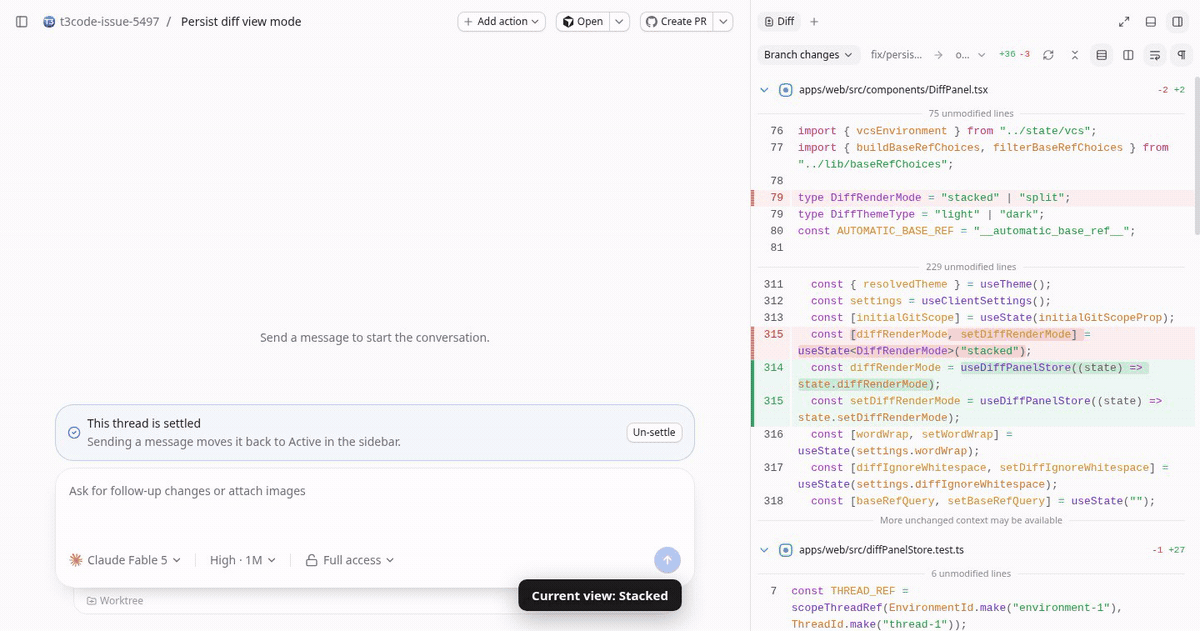Image resolution: width=1200 pixels, height=631 pixels.
Task: Click the -3 deletions count
Action: [1025, 54]
